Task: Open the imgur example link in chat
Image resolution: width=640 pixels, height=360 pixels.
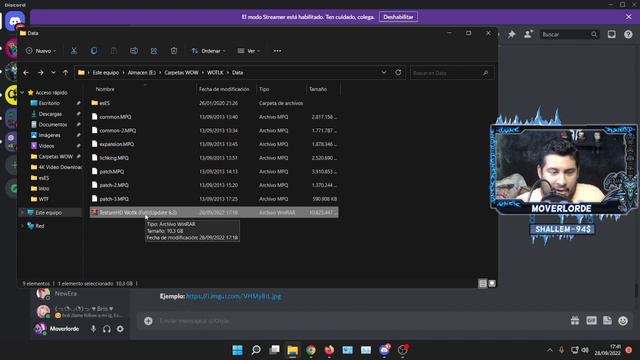Action: (233, 296)
